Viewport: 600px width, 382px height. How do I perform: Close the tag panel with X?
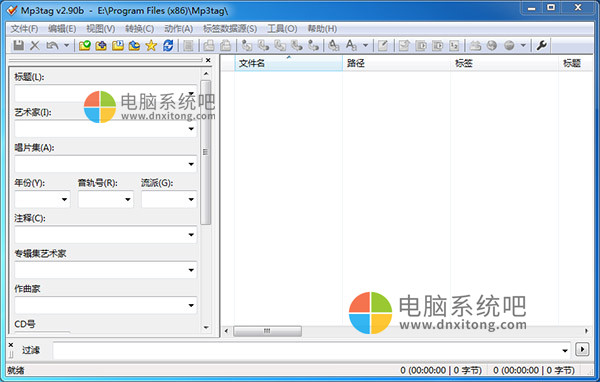[208, 60]
